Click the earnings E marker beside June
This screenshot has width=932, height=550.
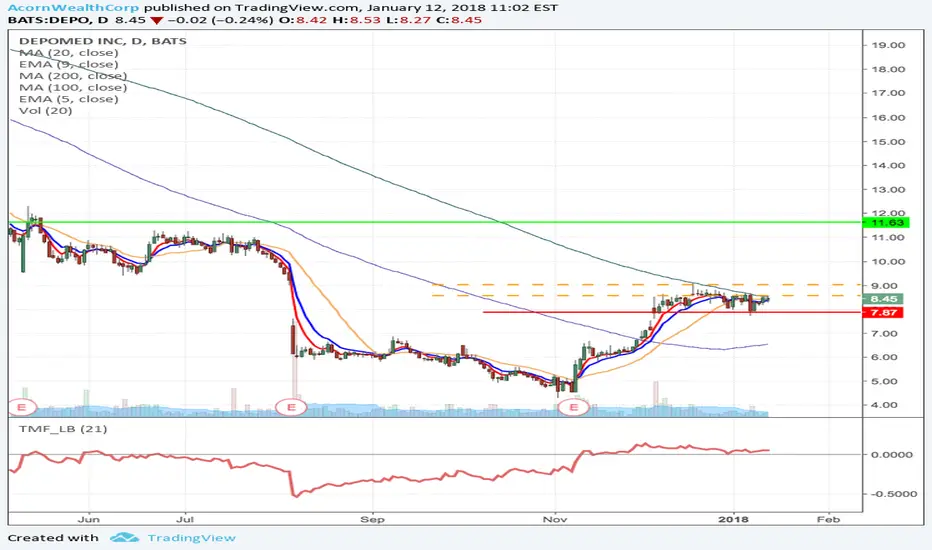[23, 407]
